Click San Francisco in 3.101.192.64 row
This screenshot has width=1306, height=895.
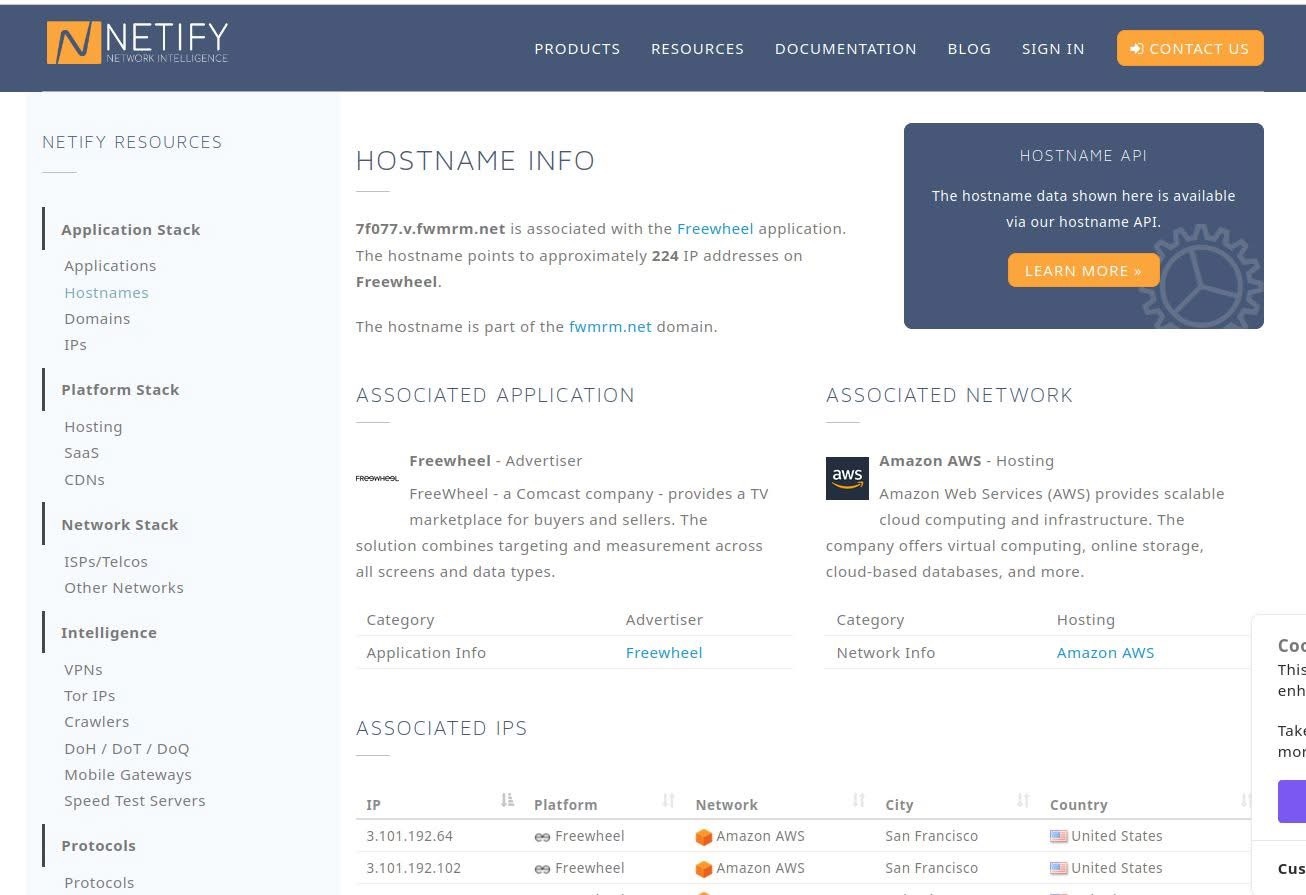click(931, 836)
